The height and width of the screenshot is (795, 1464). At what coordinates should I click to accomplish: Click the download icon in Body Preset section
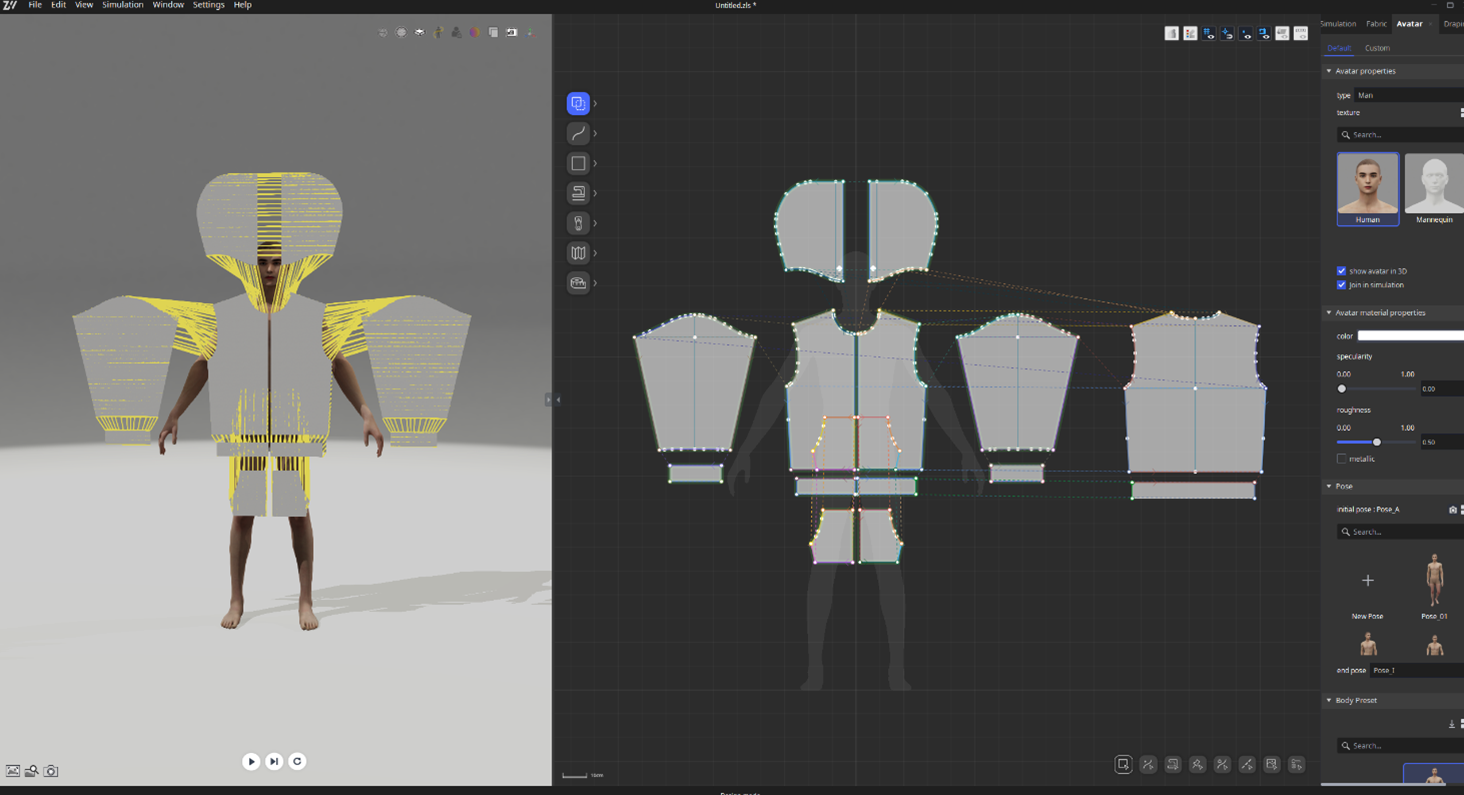click(x=1452, y=724)
